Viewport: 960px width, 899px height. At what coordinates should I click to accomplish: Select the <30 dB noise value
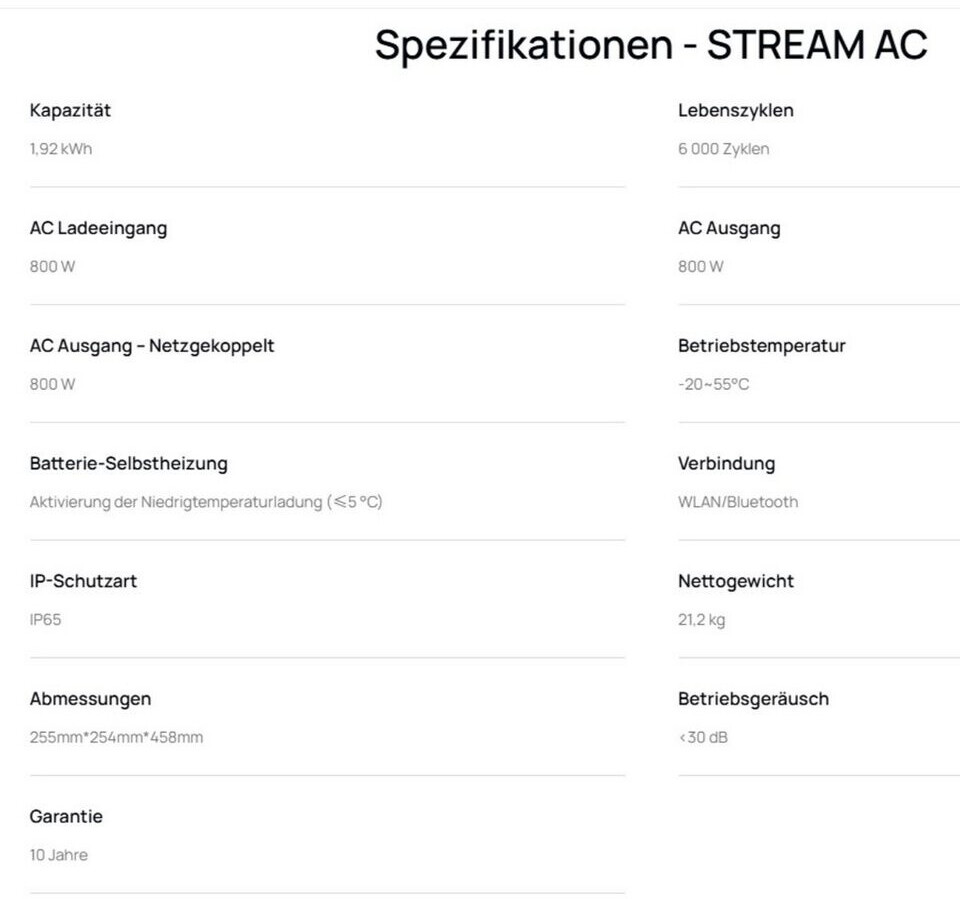coord(702,738)
